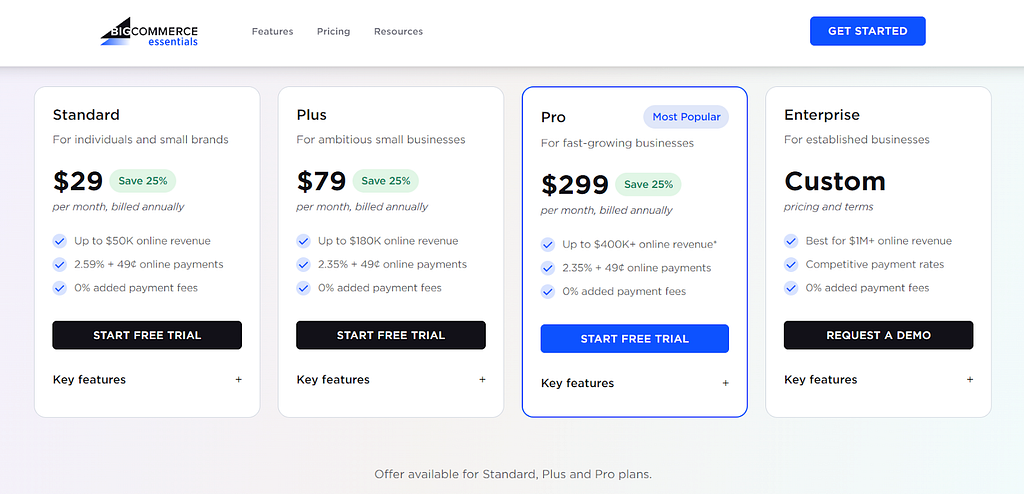Click checkmark next to Enterprise 0% added payment fees

[791, 288]
